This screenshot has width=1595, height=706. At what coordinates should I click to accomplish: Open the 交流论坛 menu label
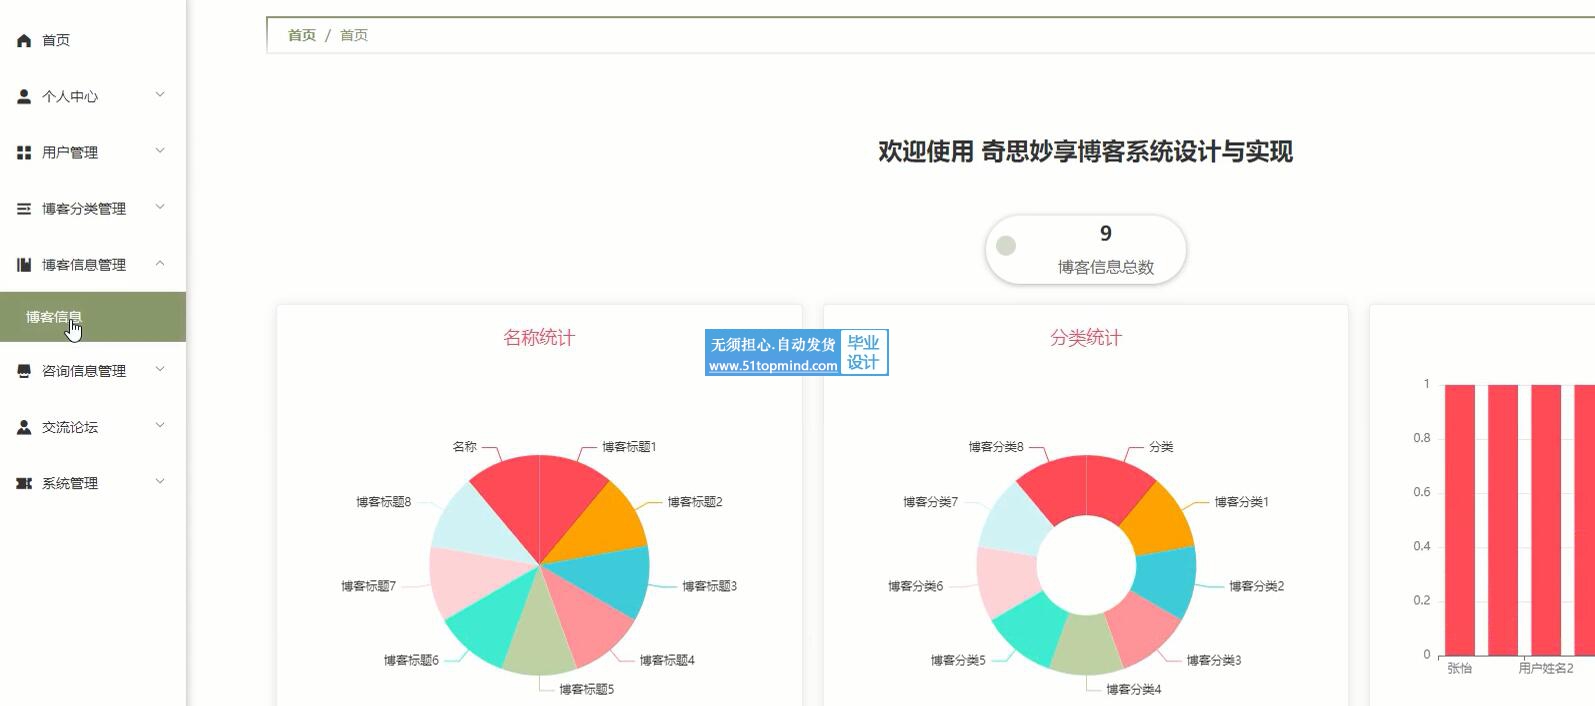(70, 427)
